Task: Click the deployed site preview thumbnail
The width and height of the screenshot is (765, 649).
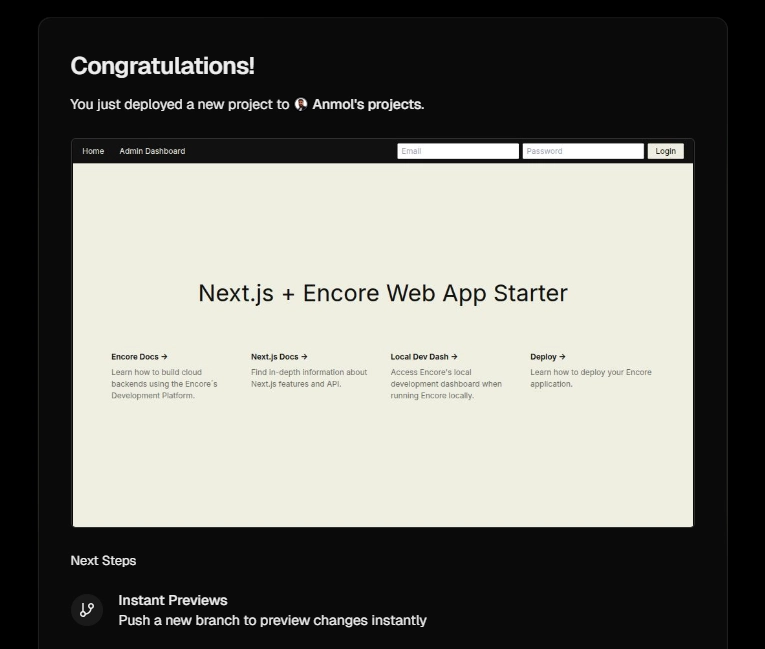Action: tap(382, 333)
